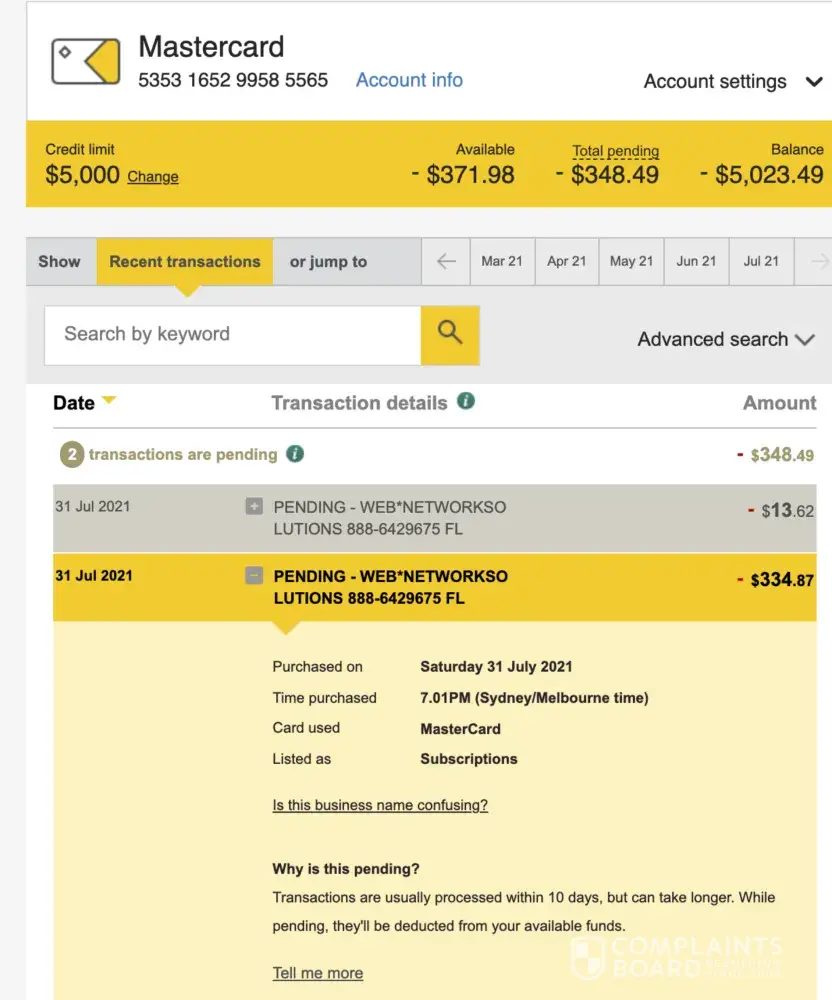Click 'Is this business name confusing?' link
This screenshot has width=832, height=1000.
tap(380, 805)
